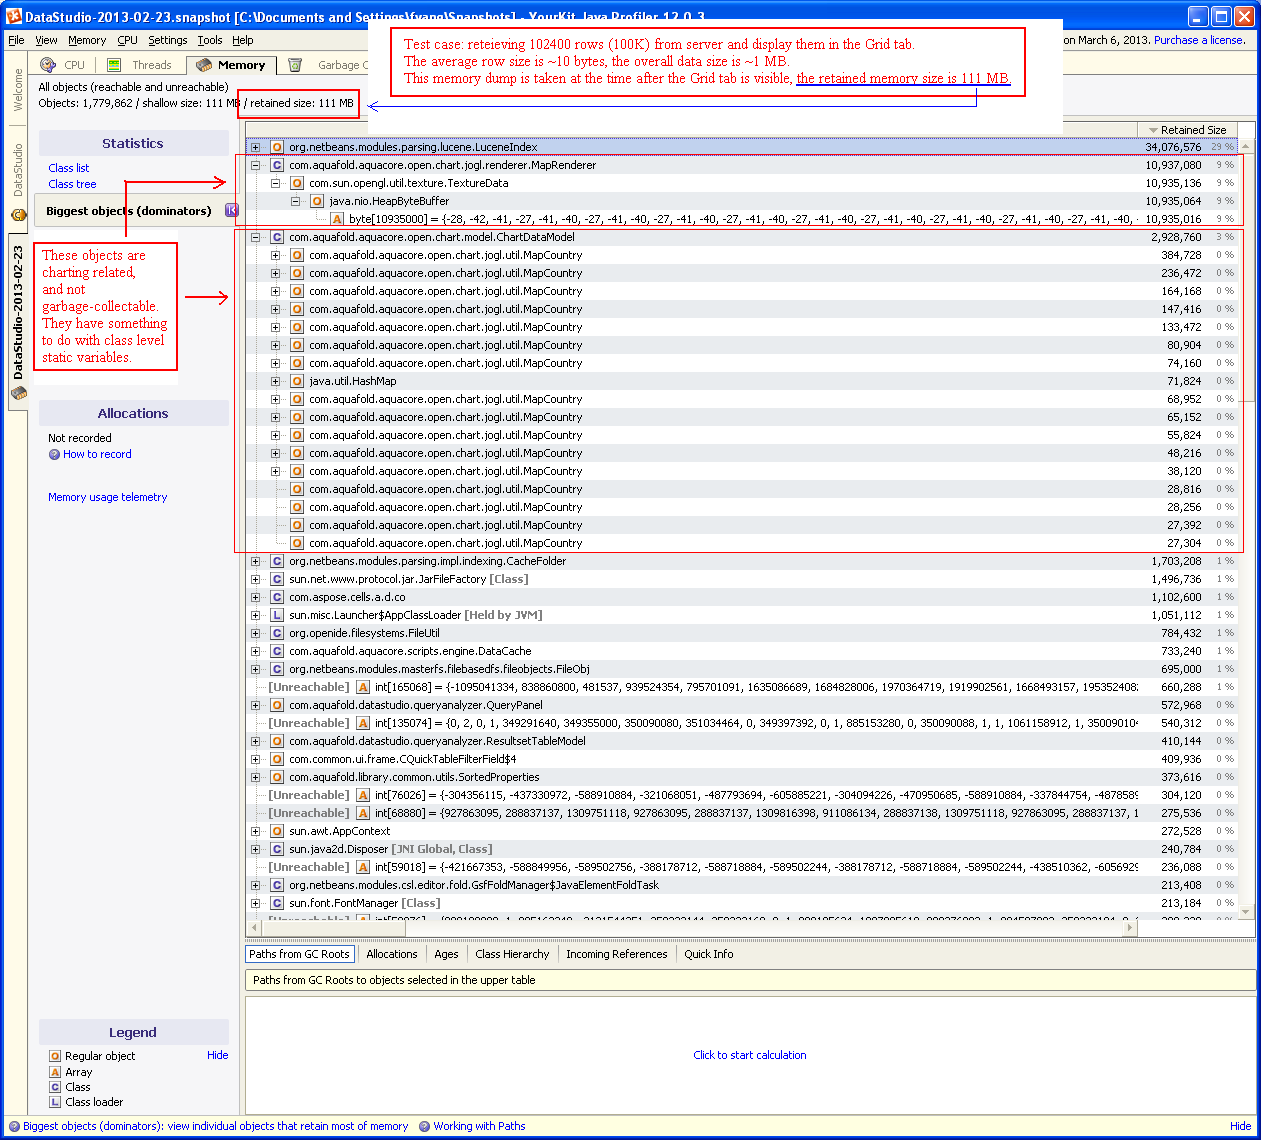1261x1140 pixels.
Task: Expand the ResultsetTableModel row
Action: 255,741
